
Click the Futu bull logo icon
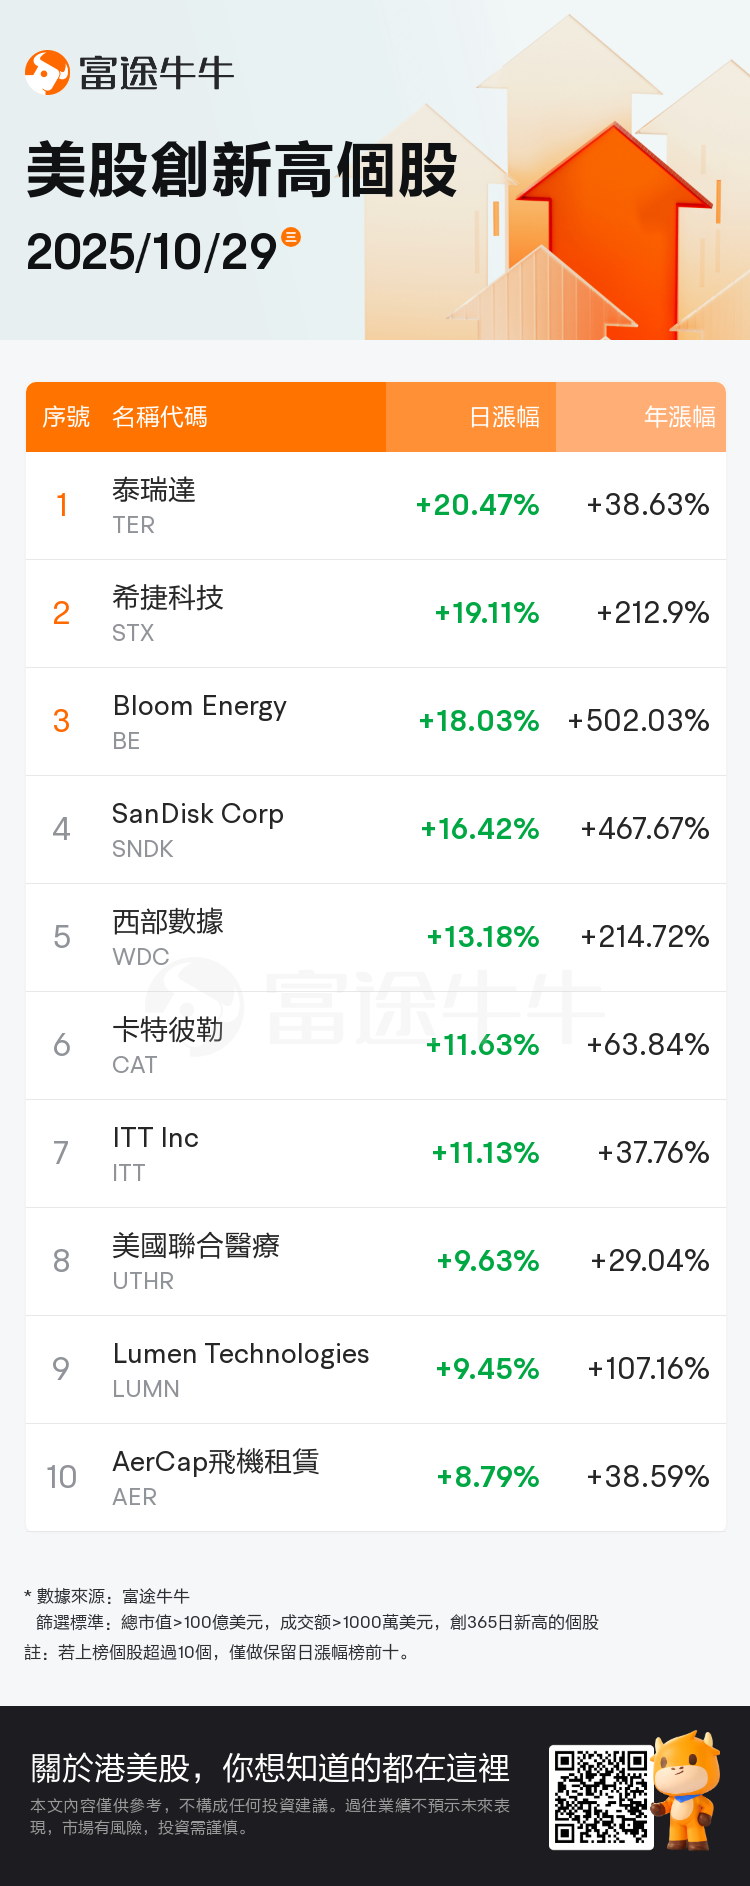(x=47, y=73)
